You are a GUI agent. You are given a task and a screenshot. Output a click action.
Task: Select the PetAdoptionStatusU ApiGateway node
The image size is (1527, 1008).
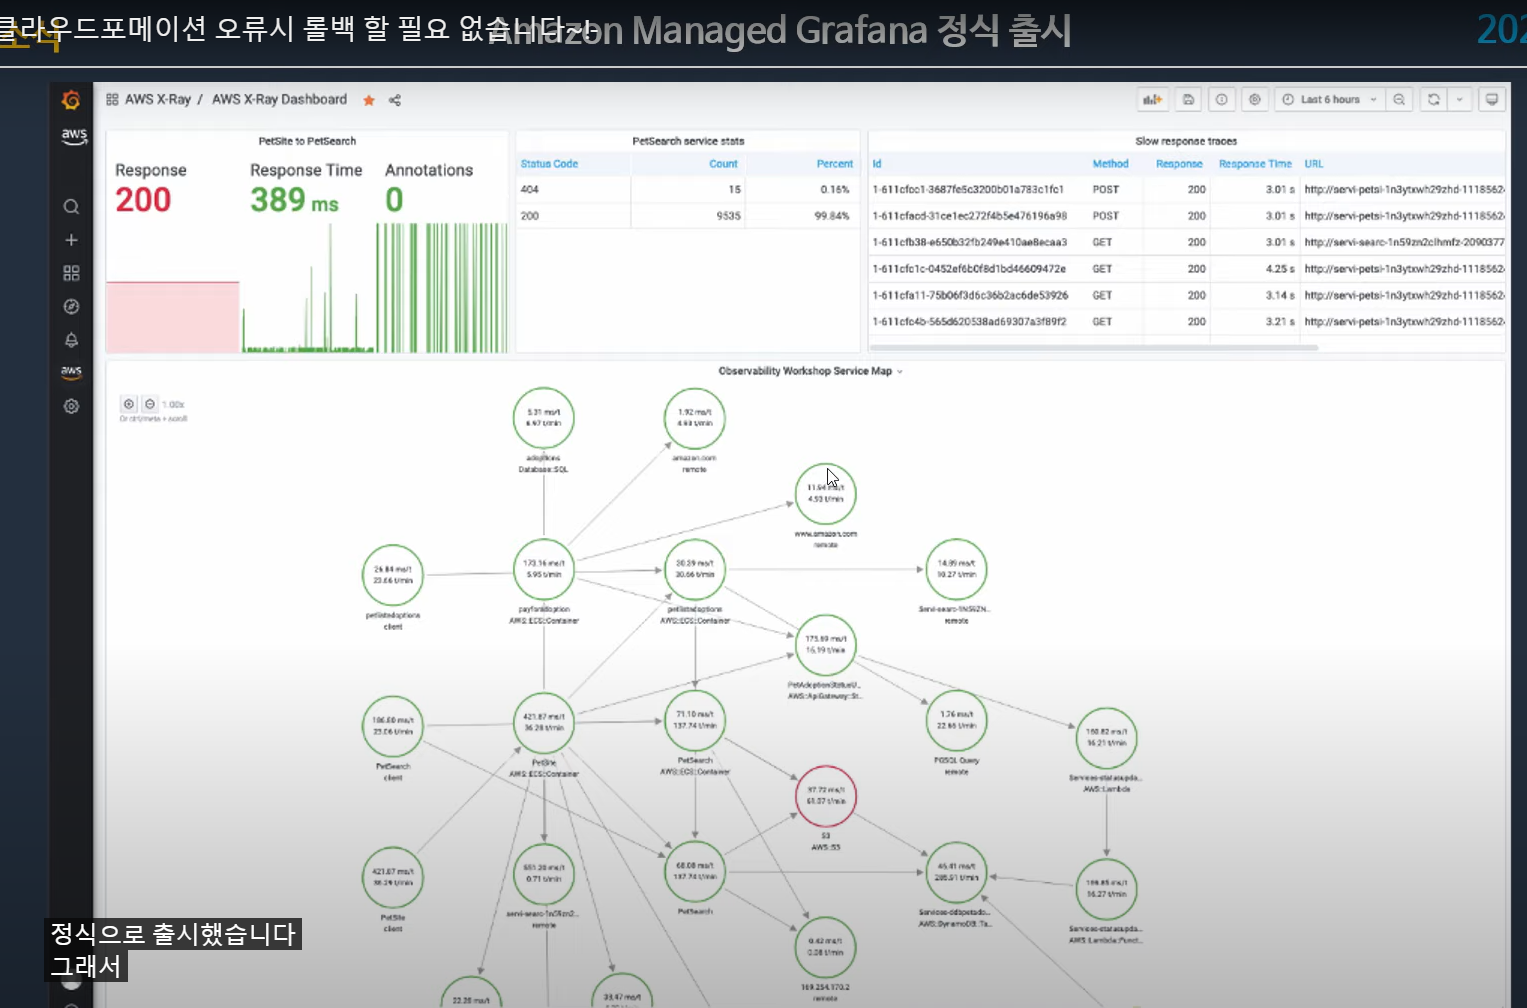coord(825,645)
